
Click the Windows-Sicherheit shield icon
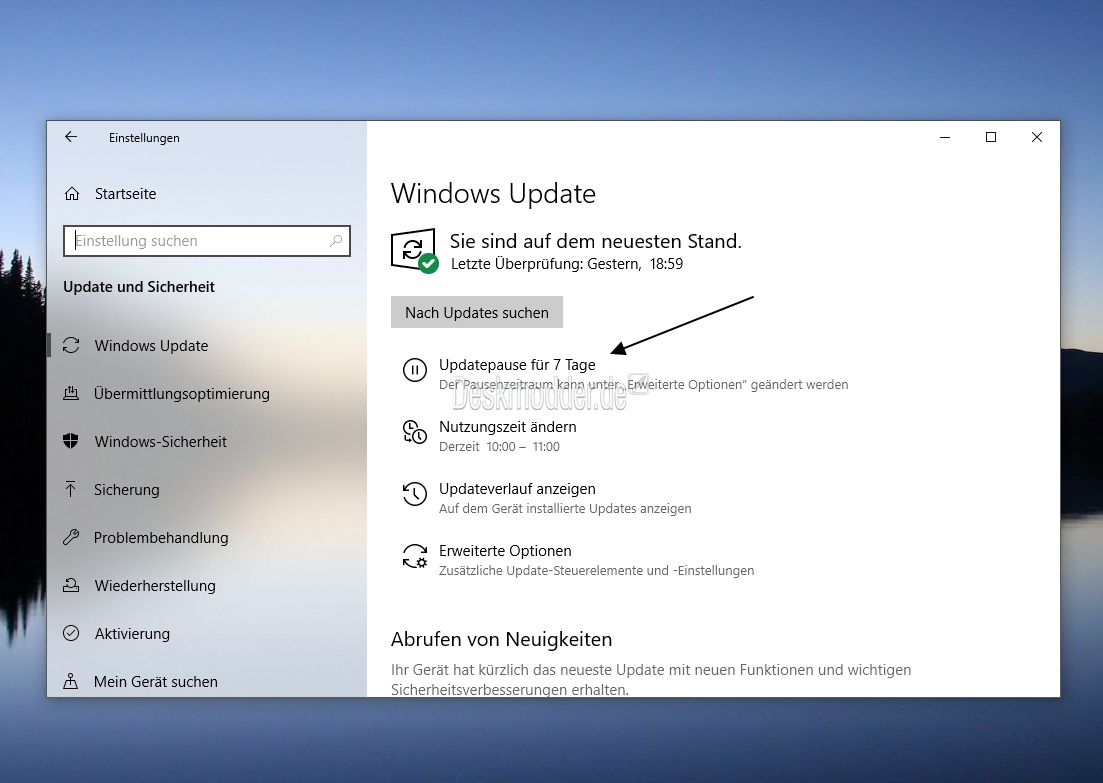(x=70, y=441)
